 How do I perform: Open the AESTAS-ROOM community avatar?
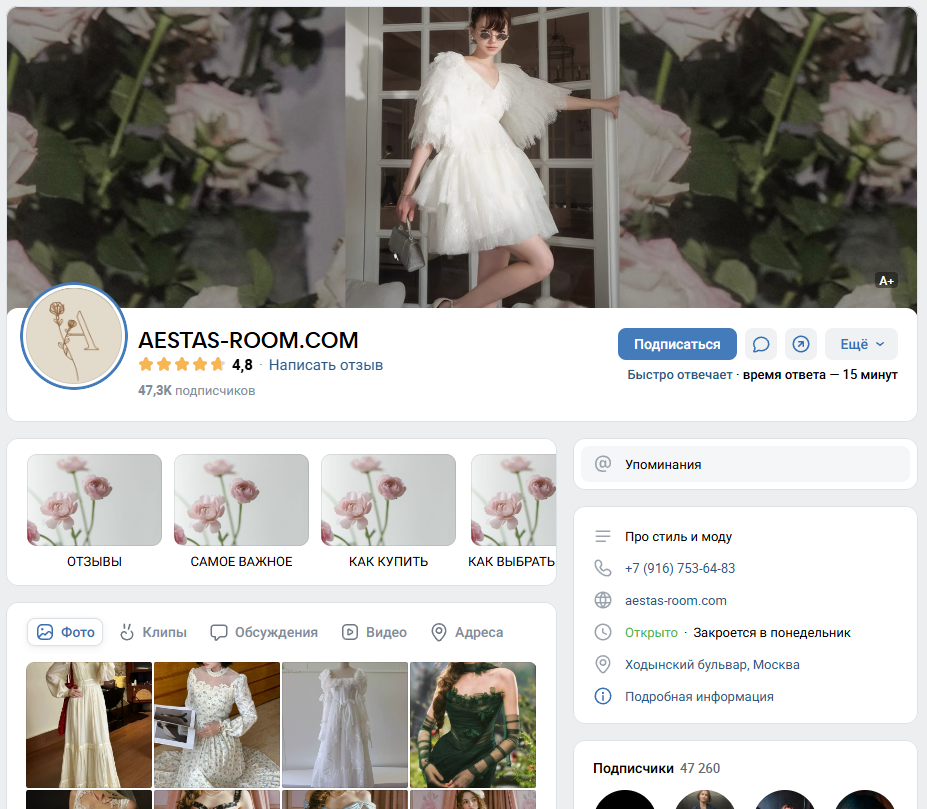point(74,336)
